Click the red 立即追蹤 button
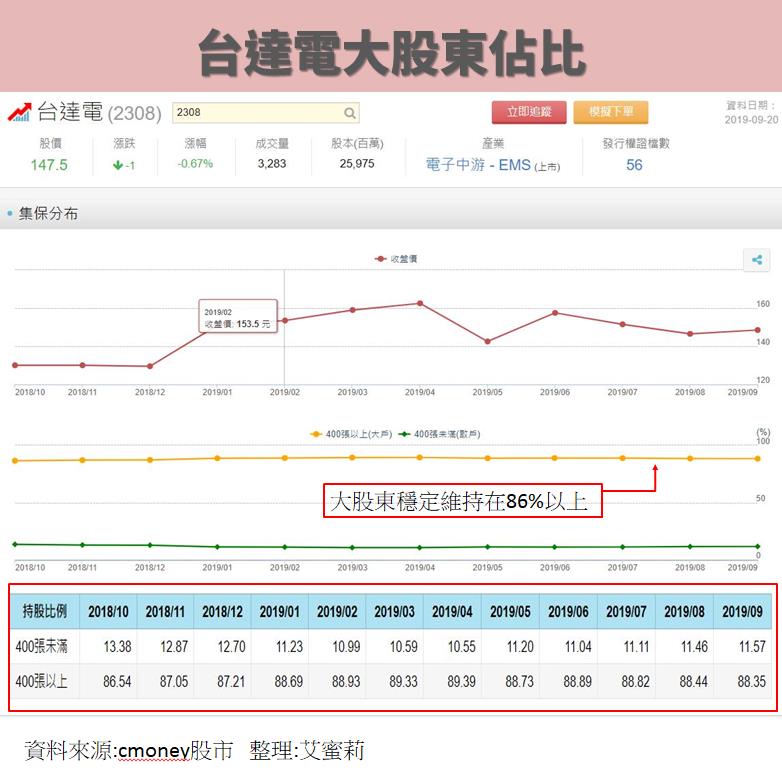The width and height of the screenshot is (782, 780). (x=529, y=112)
